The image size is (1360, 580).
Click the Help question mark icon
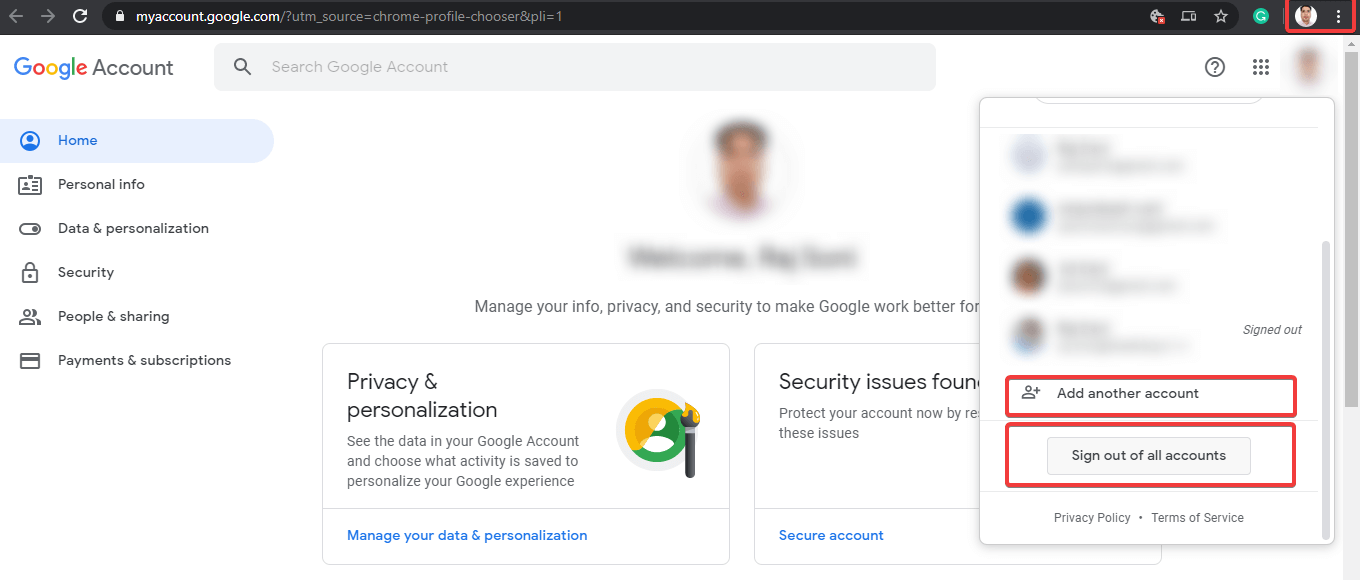1214,67
